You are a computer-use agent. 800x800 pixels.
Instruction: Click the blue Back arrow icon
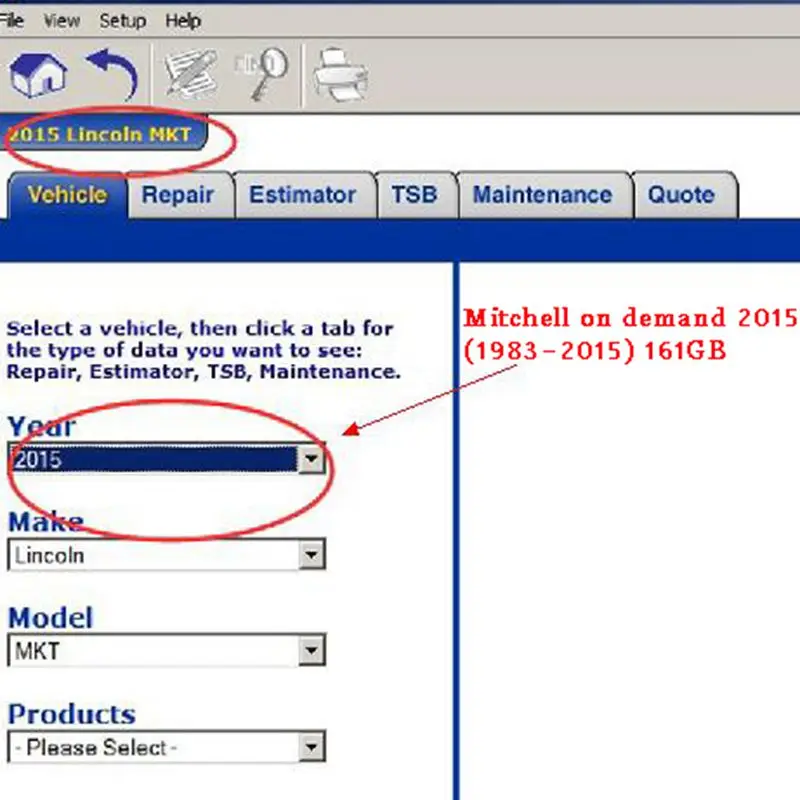coord(113,74)
